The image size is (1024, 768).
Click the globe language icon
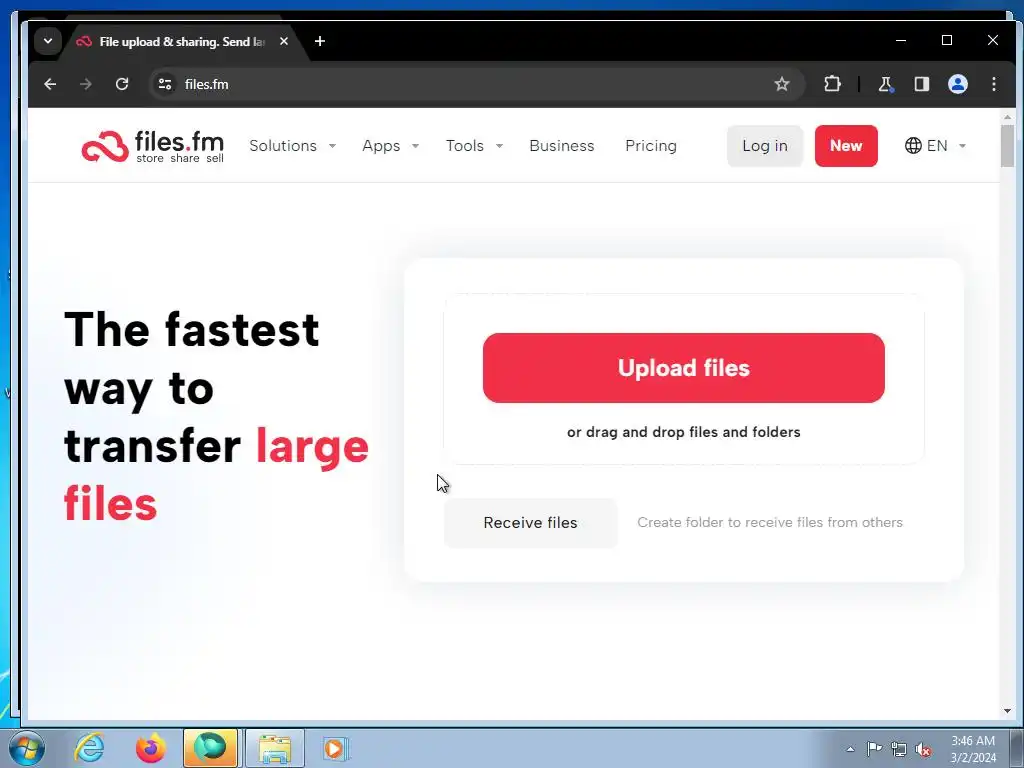tap(913, 146)
